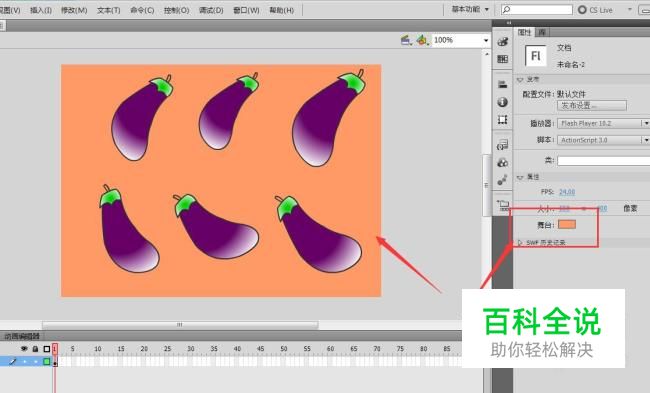Open the 文本(T) menu
Screen dimensions: 650x393
point(108,10)
